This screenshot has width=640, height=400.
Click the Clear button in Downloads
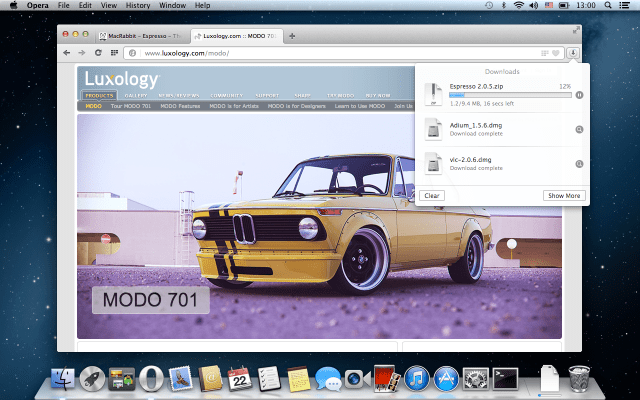[x=430, y=195]
